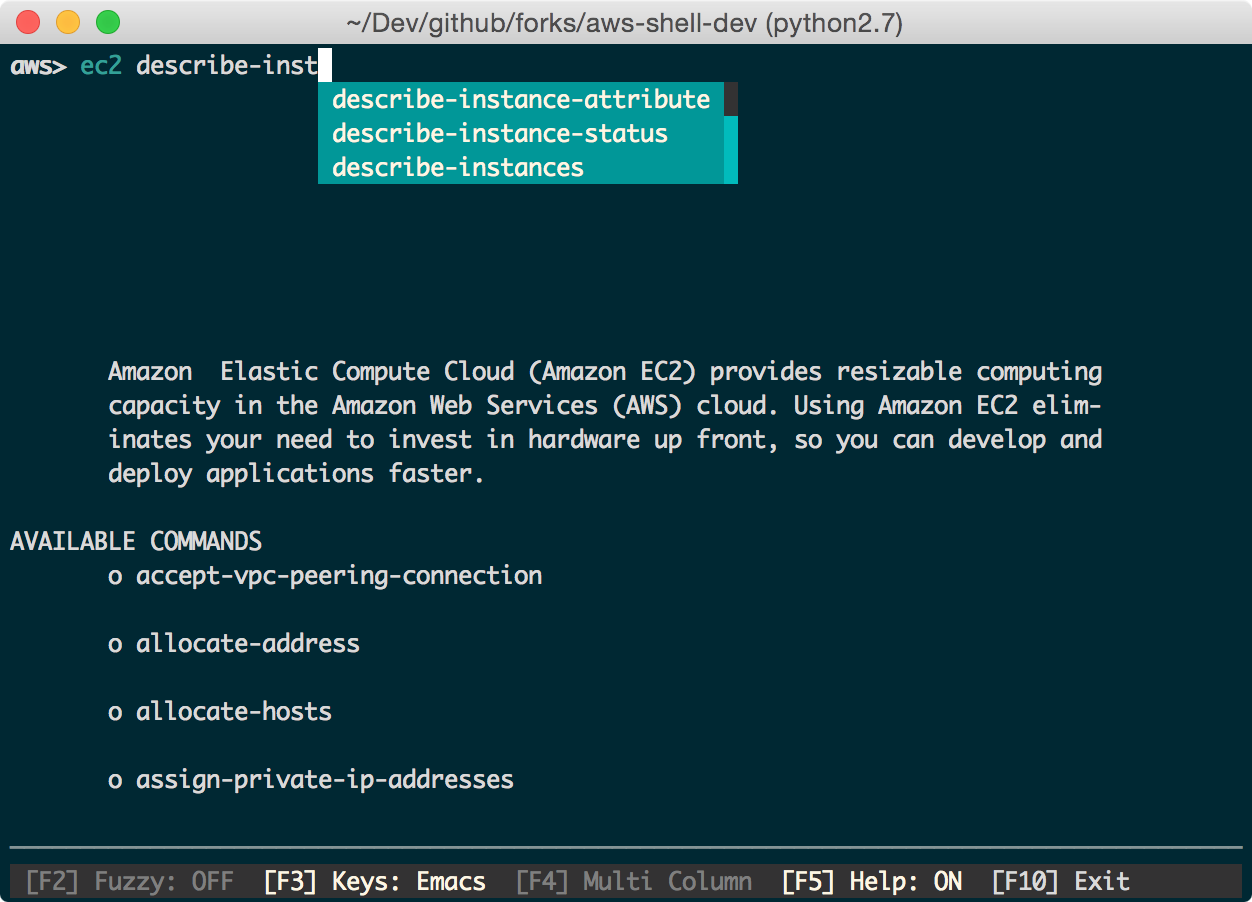The height and width of the screenshot is (902, 1252).
Task: Click the Amazon Elastic Compute Cloud description line
Action: tap(605, 372)
